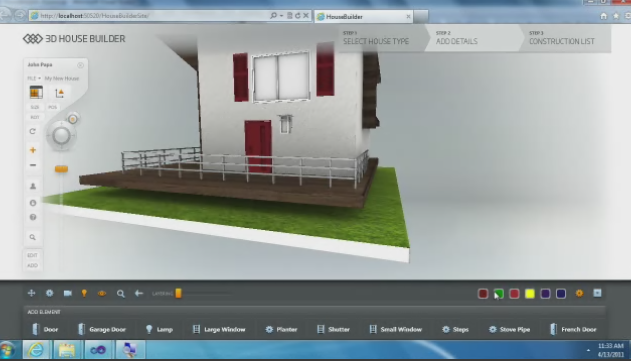Click the search magnifier icon in side panel
The height and width of the screenshot is (361, 631).
(x=33, y=237)
